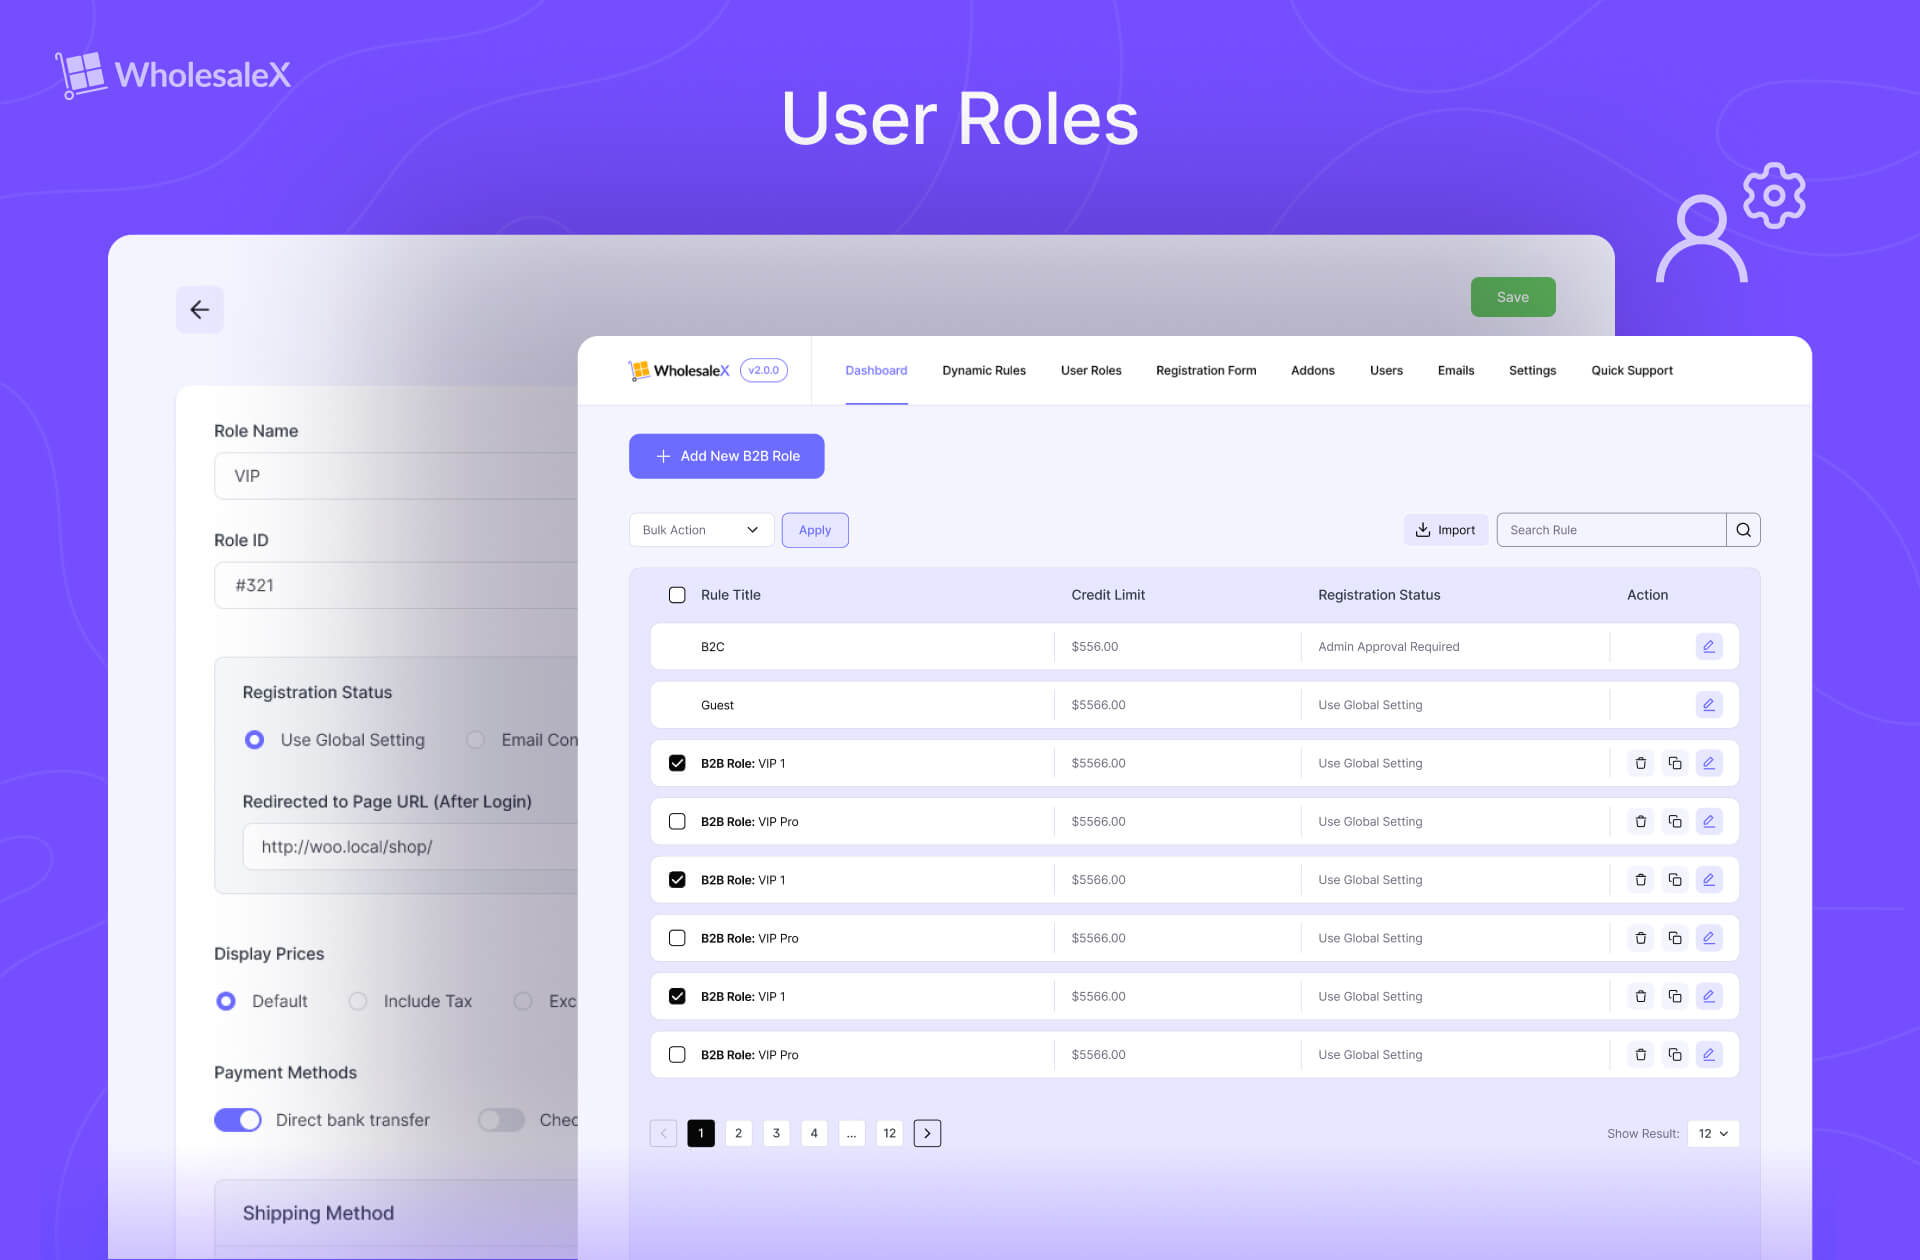1920x1260 pixels.
Task: Switch to the Registration Form tab
Action: coord(1205,370)
